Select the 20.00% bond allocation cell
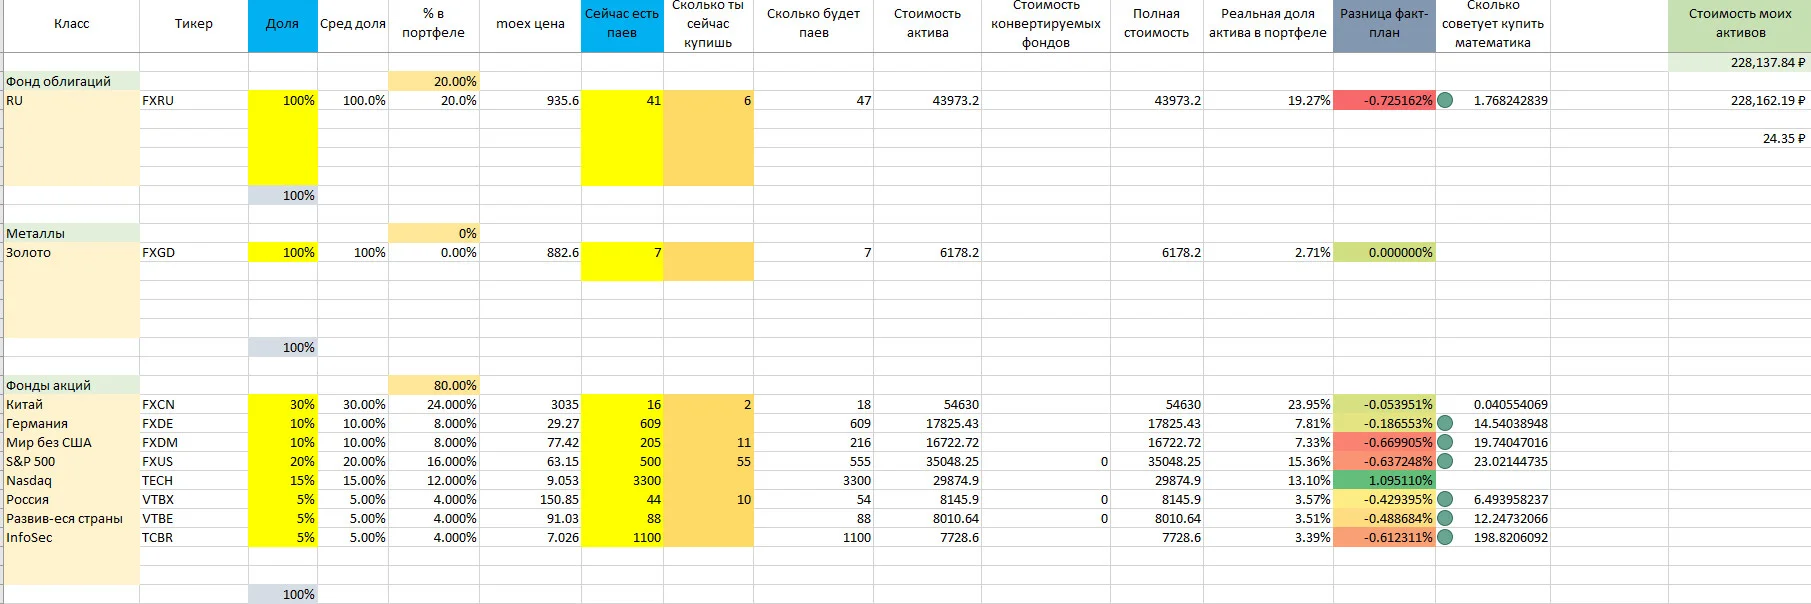Image resolution: width=1811 pixels, height=604 pixels. pyautogui.click(x=434, y=81)
